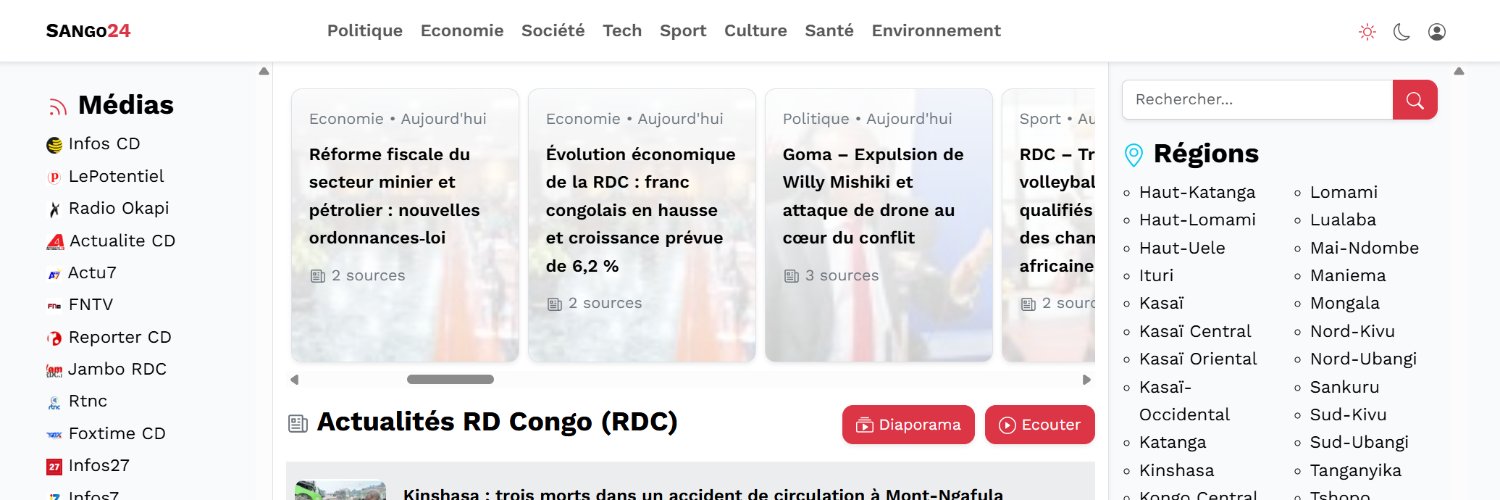
Task: Click the carousel's right scroll arrow
Action: point(1087,380)
